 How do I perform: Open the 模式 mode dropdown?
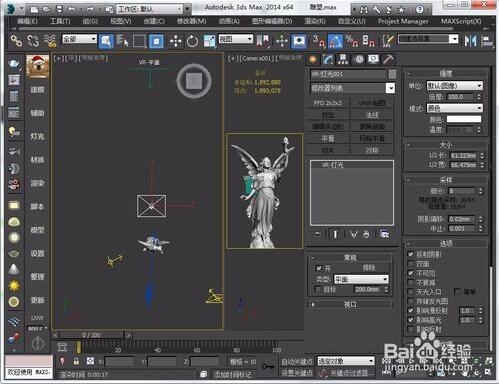click(x=454, y=108)
